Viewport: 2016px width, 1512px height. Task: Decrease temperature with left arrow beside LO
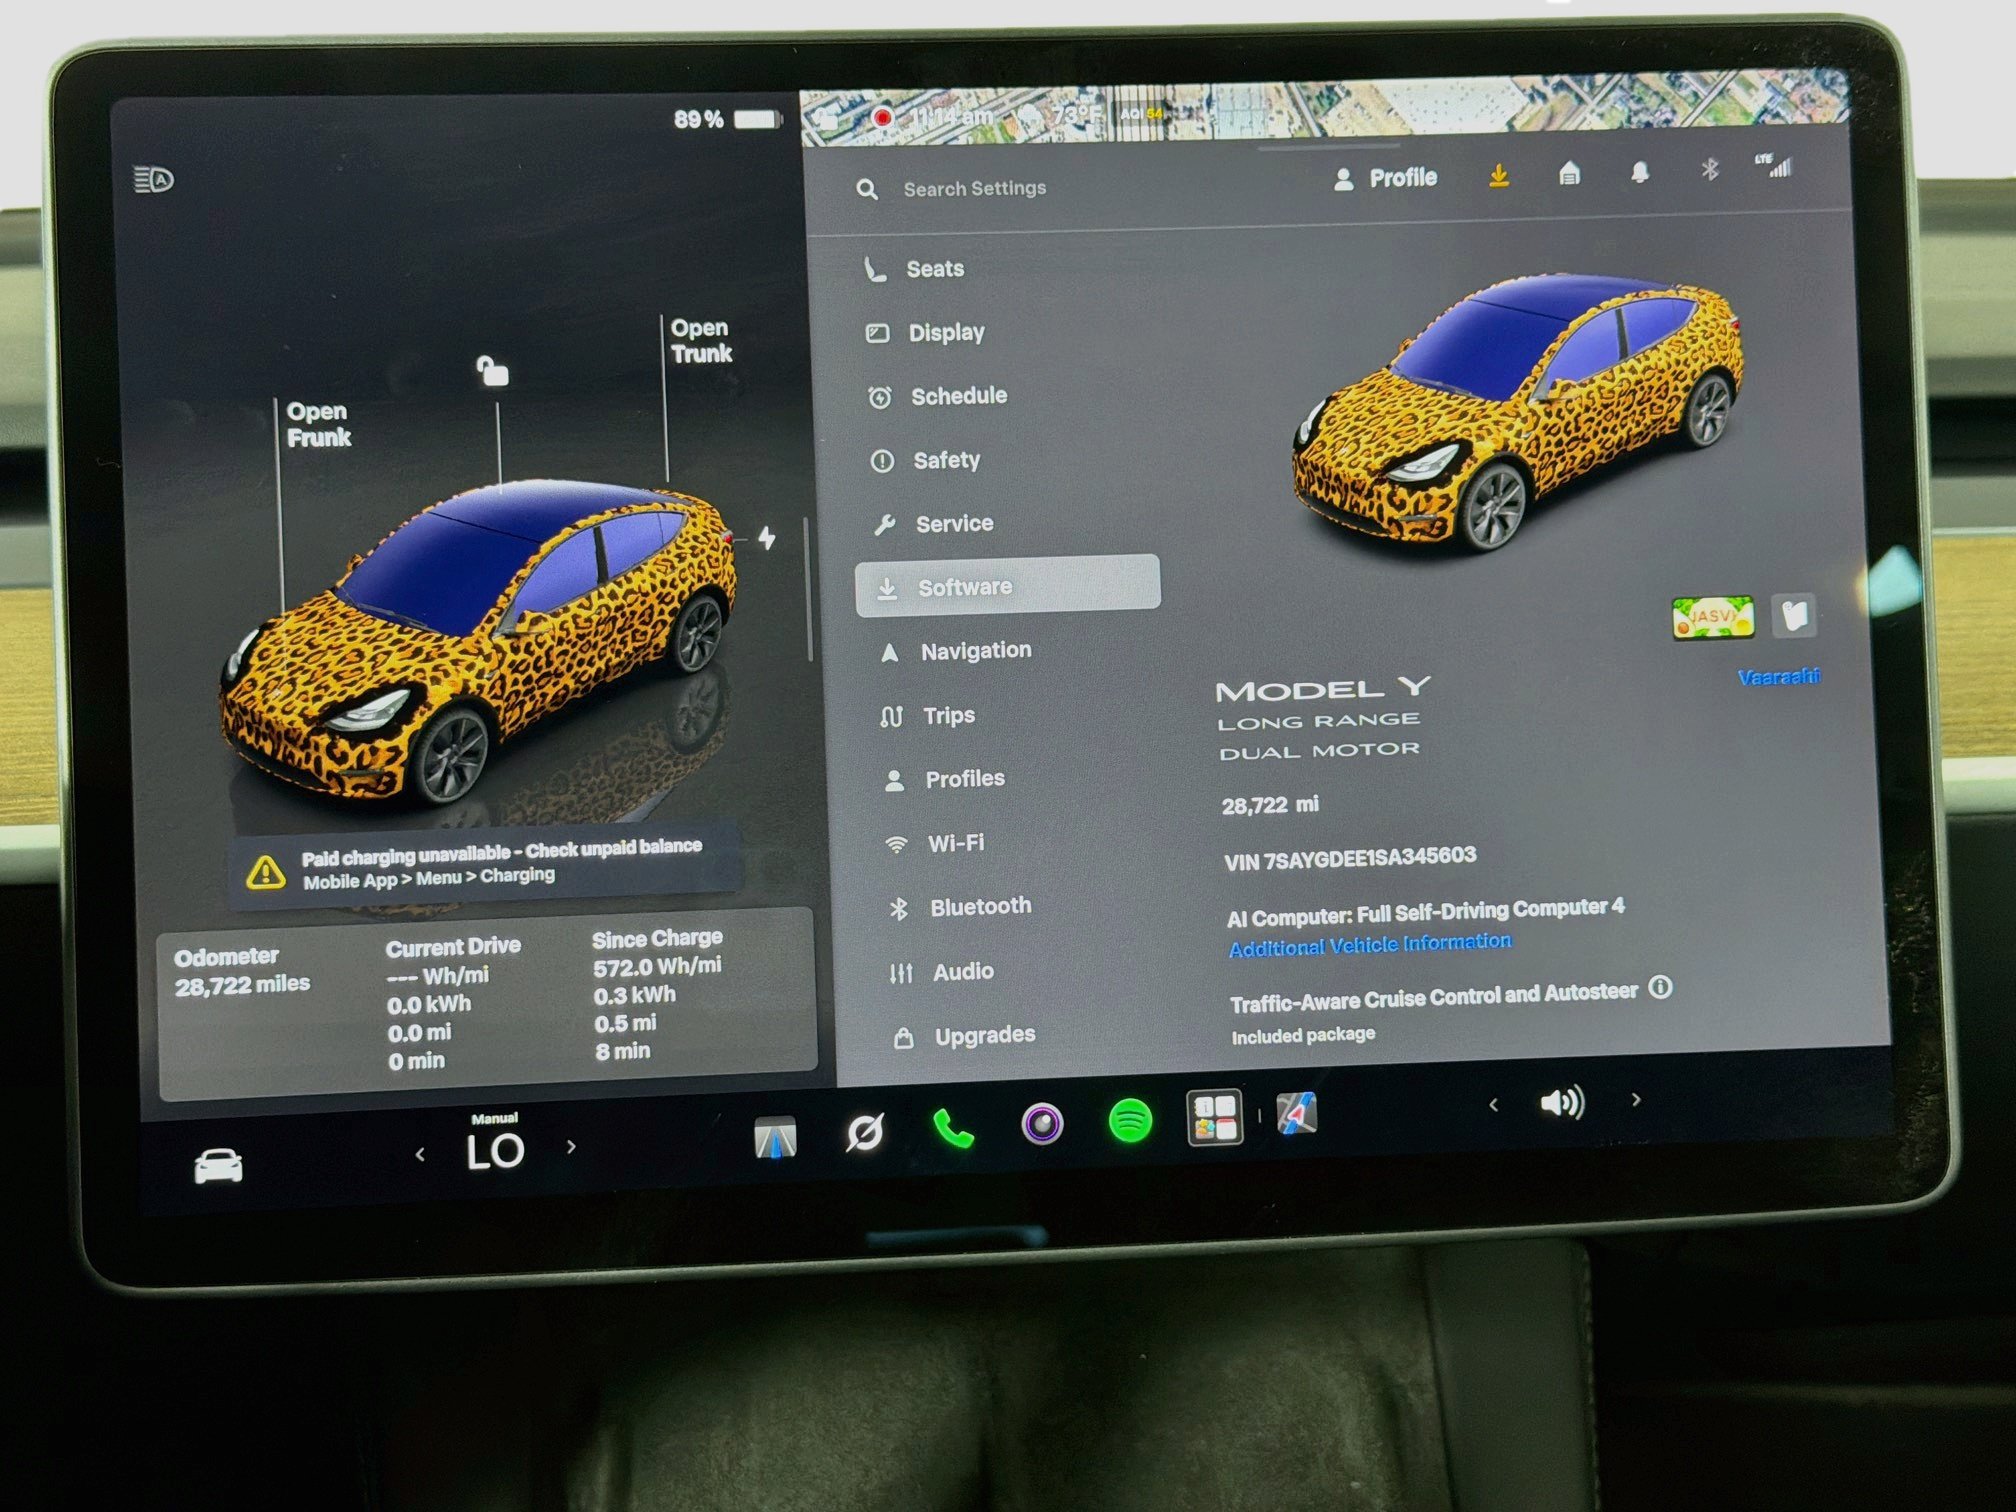point(420,1155)
